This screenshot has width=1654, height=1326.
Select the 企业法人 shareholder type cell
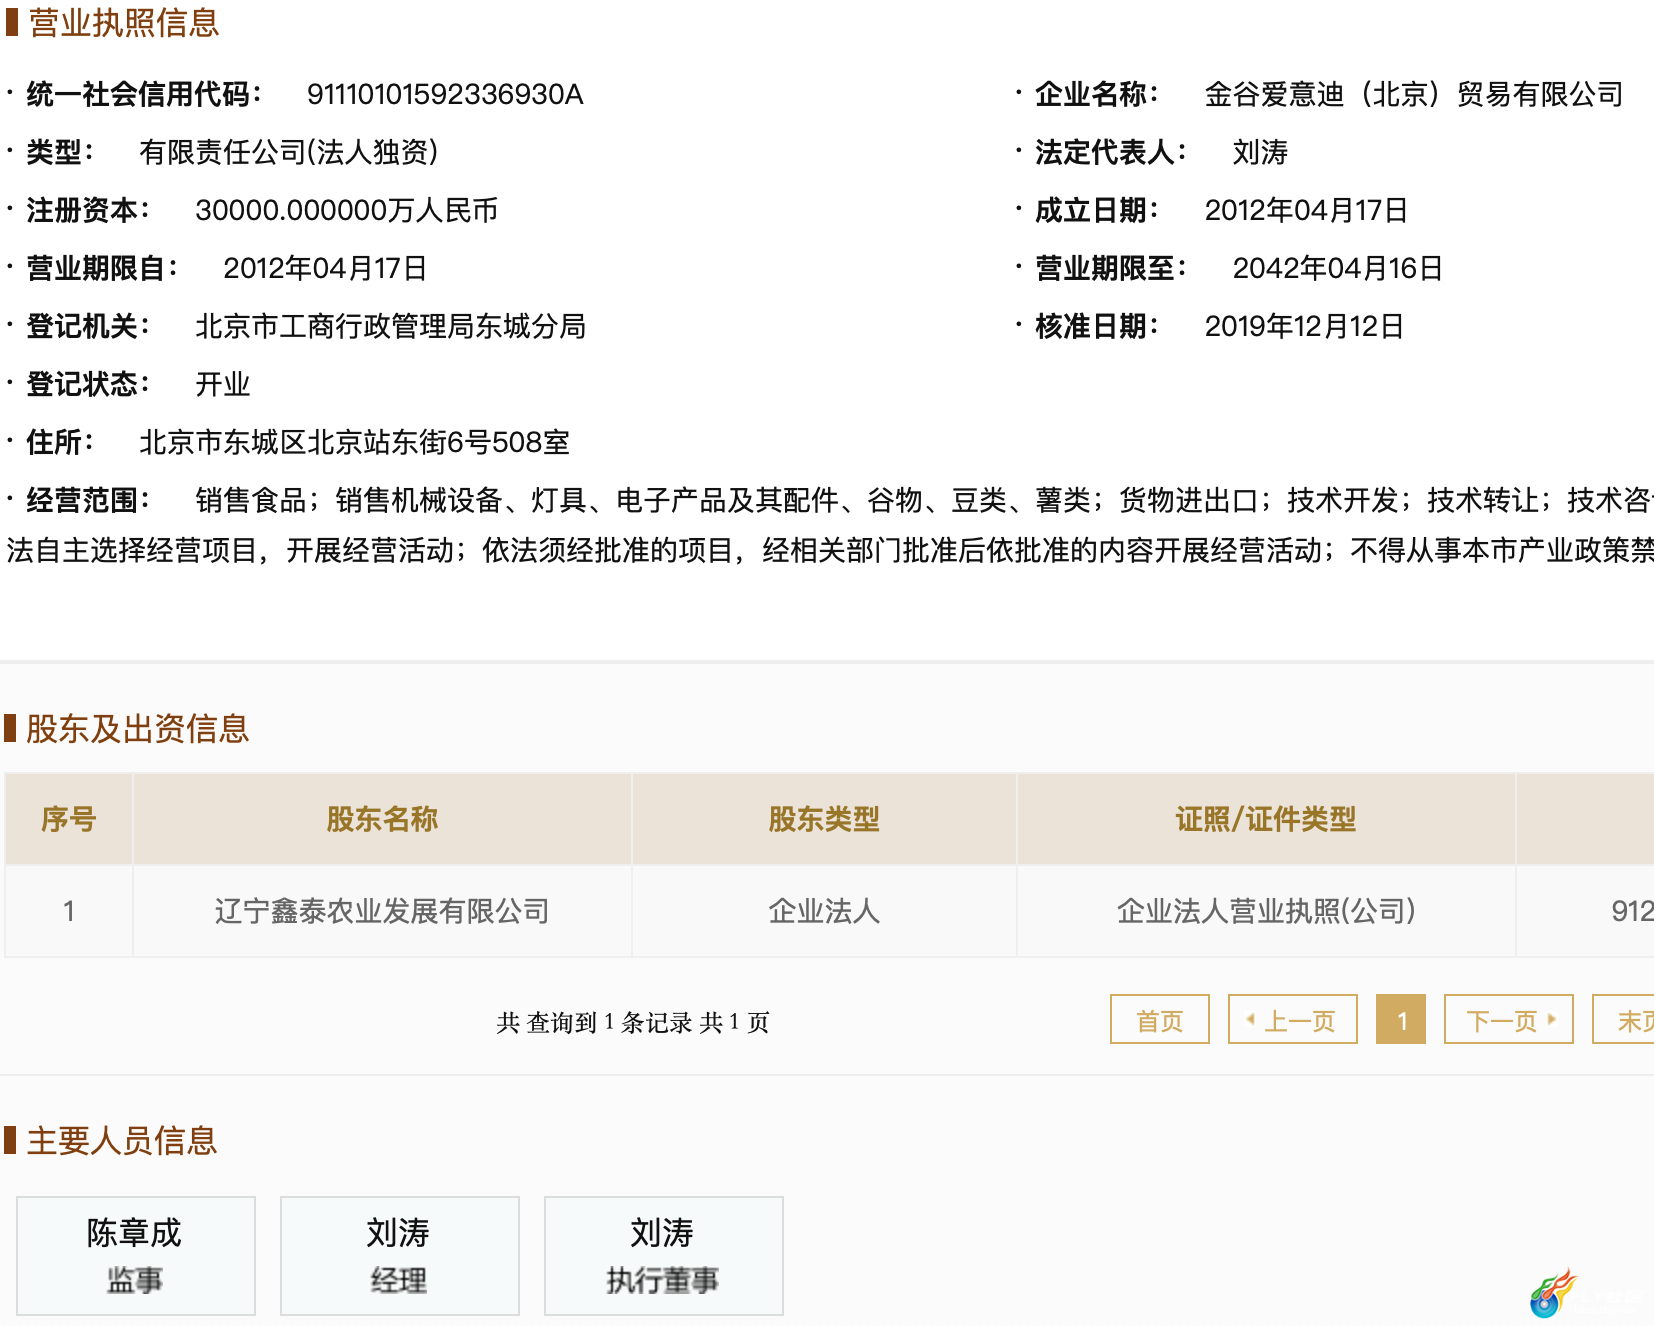(x=824, y=911)
